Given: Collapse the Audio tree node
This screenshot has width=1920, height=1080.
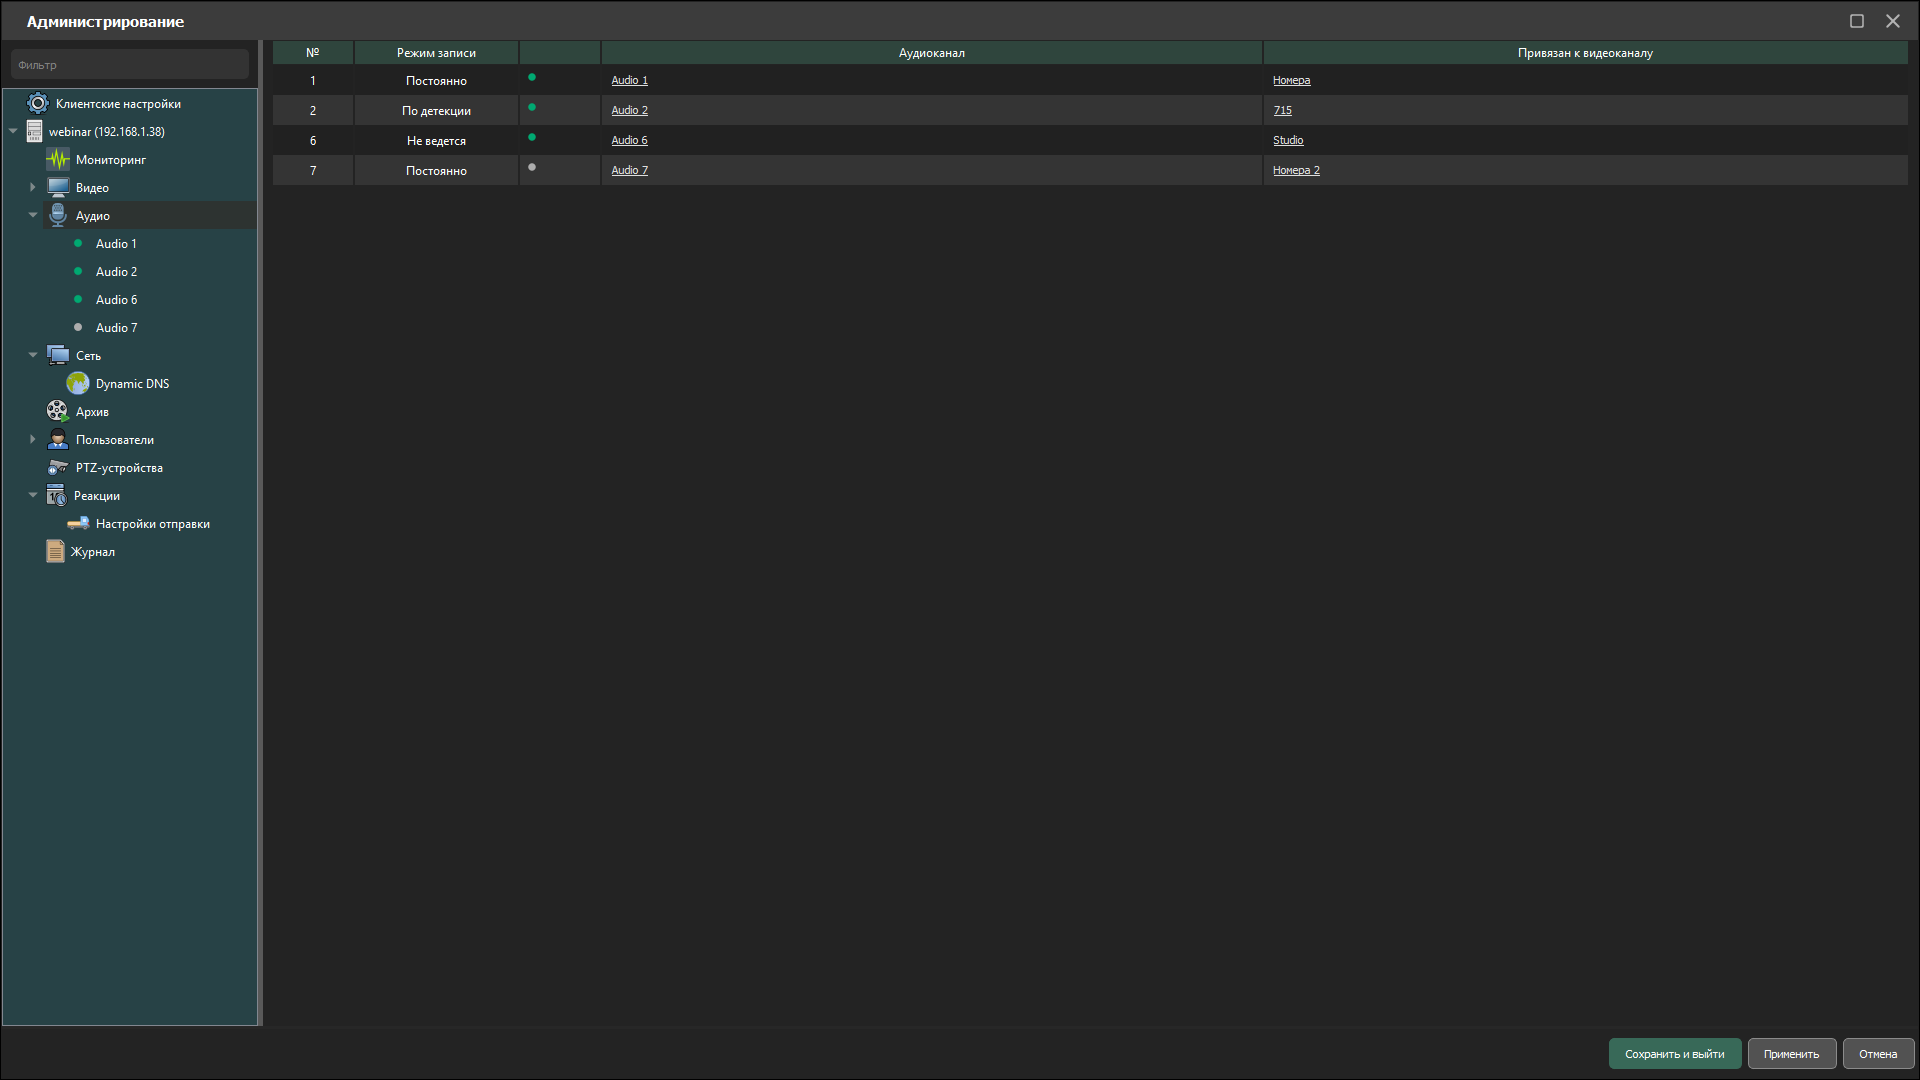Looking at the screenshot, I should 32,216.
